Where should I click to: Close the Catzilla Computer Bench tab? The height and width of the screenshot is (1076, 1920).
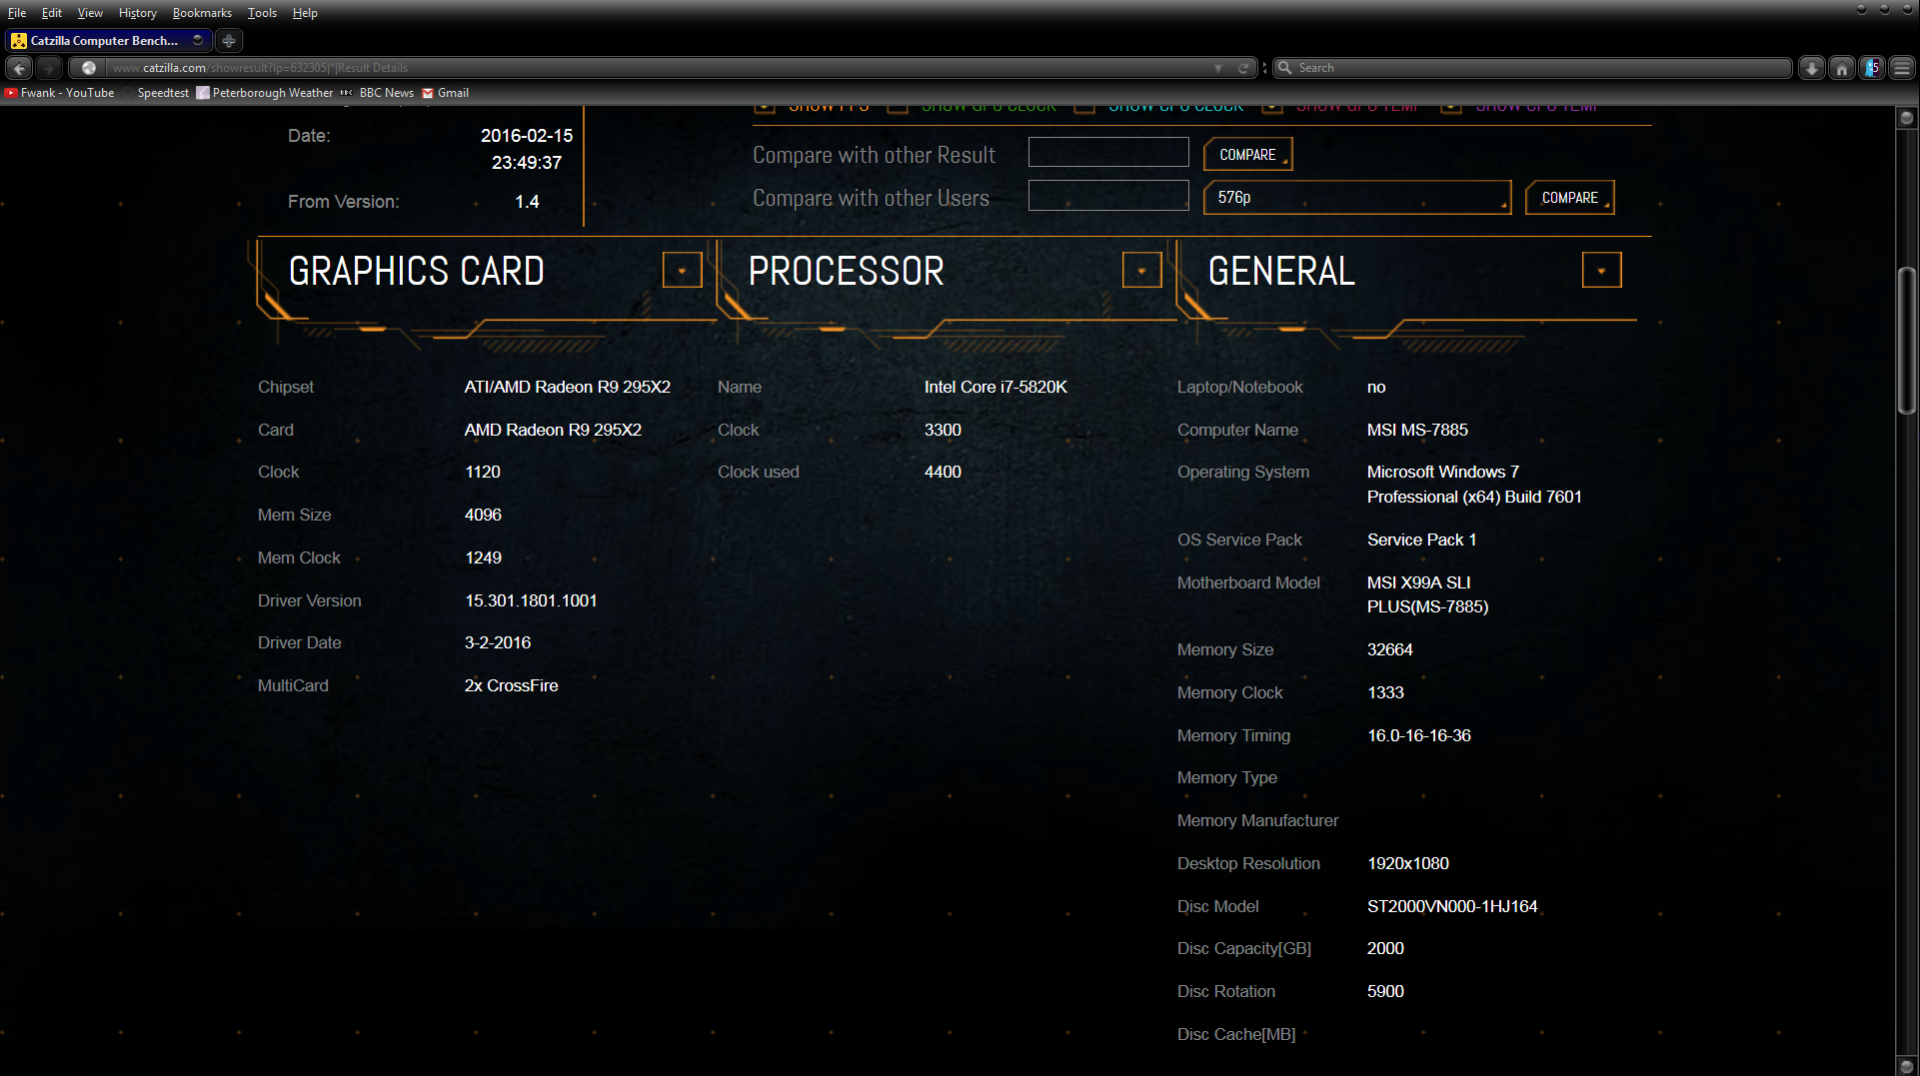coord(198,40)
